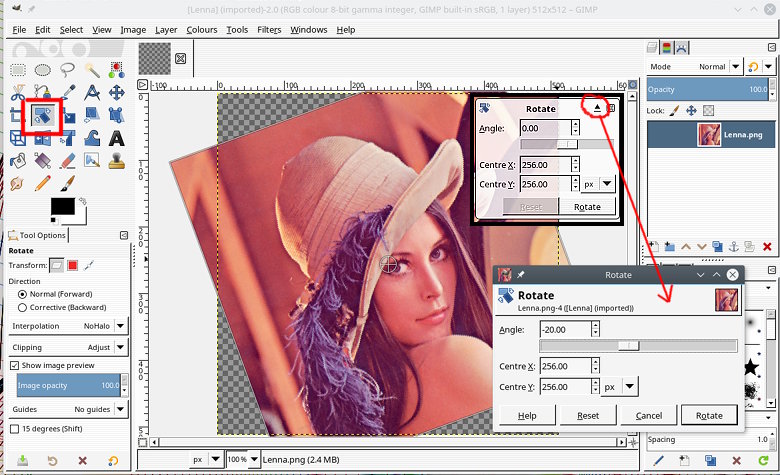Delete tool preset icon in Tool Options
The height and width of the screenshot is (475, 780).
[x=83, y=461]
